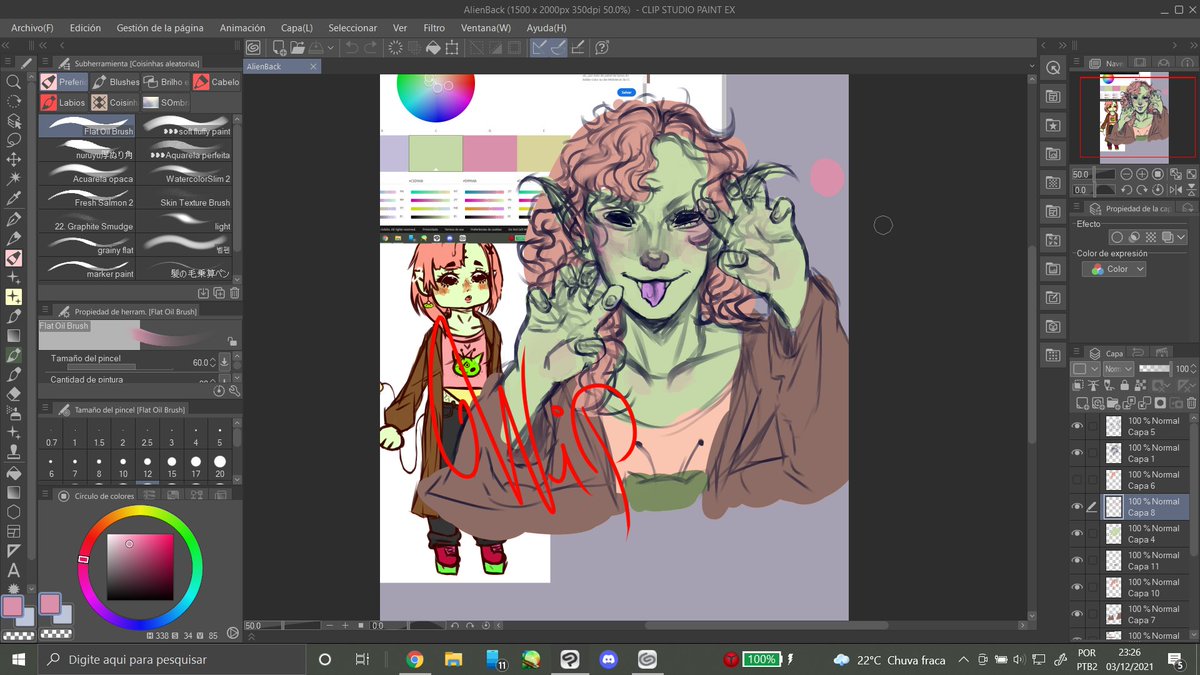
Task: Hide layer Capa 6
Action: [x=1077, y=480]
